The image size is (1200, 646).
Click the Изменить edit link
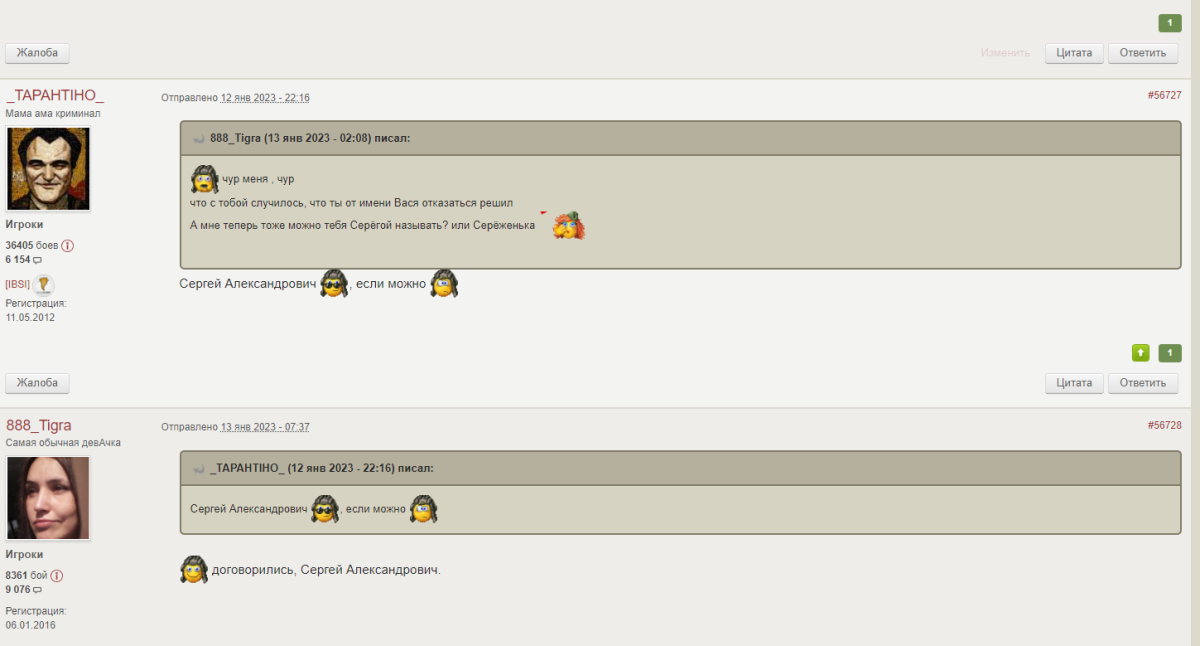1005,53
